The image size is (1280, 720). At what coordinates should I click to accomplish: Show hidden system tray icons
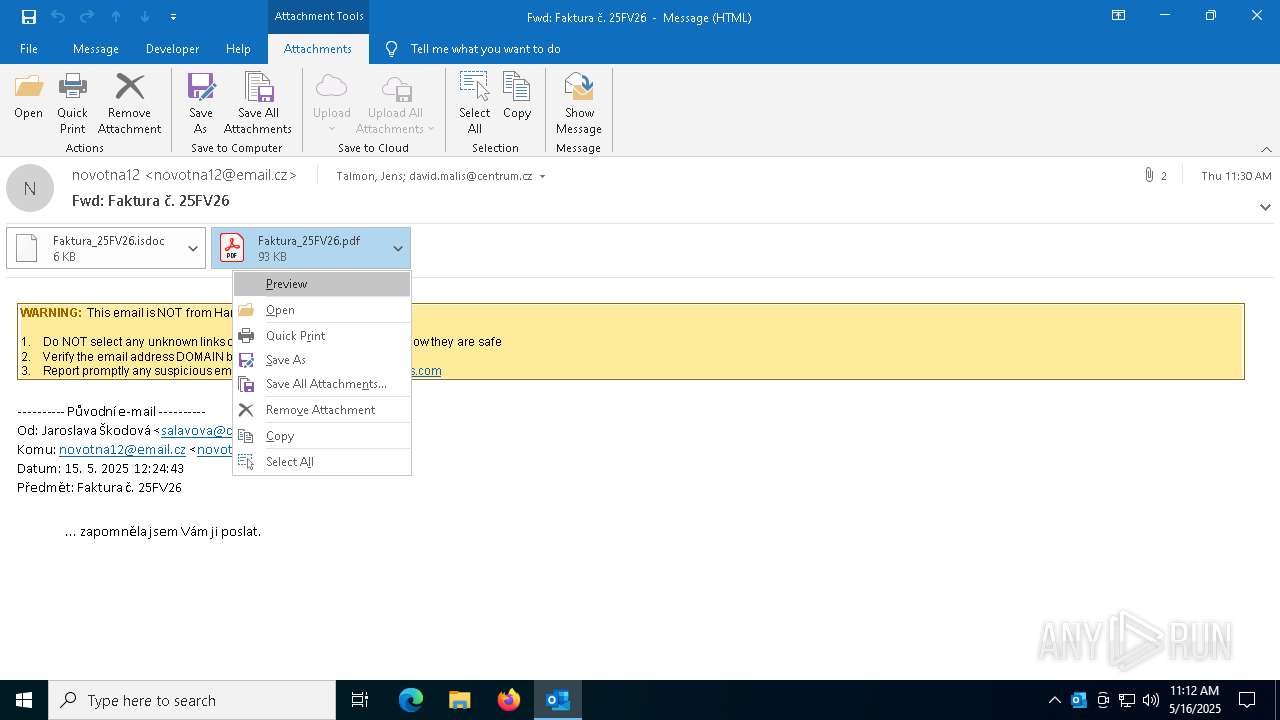tap(1054, 700)
